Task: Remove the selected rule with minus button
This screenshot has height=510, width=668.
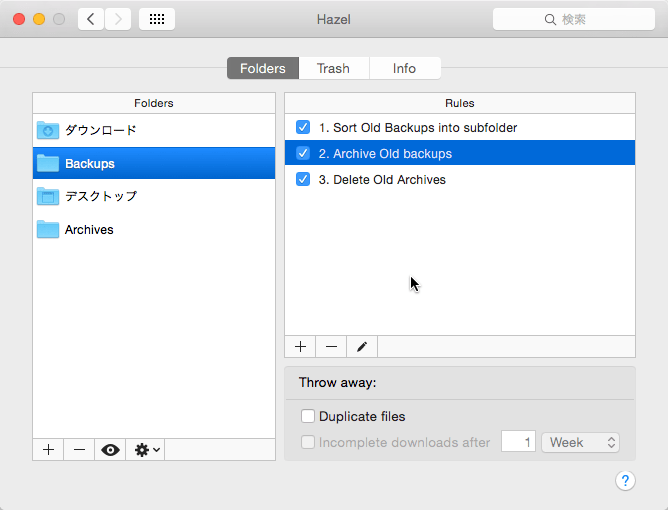Action: (331, 346)
